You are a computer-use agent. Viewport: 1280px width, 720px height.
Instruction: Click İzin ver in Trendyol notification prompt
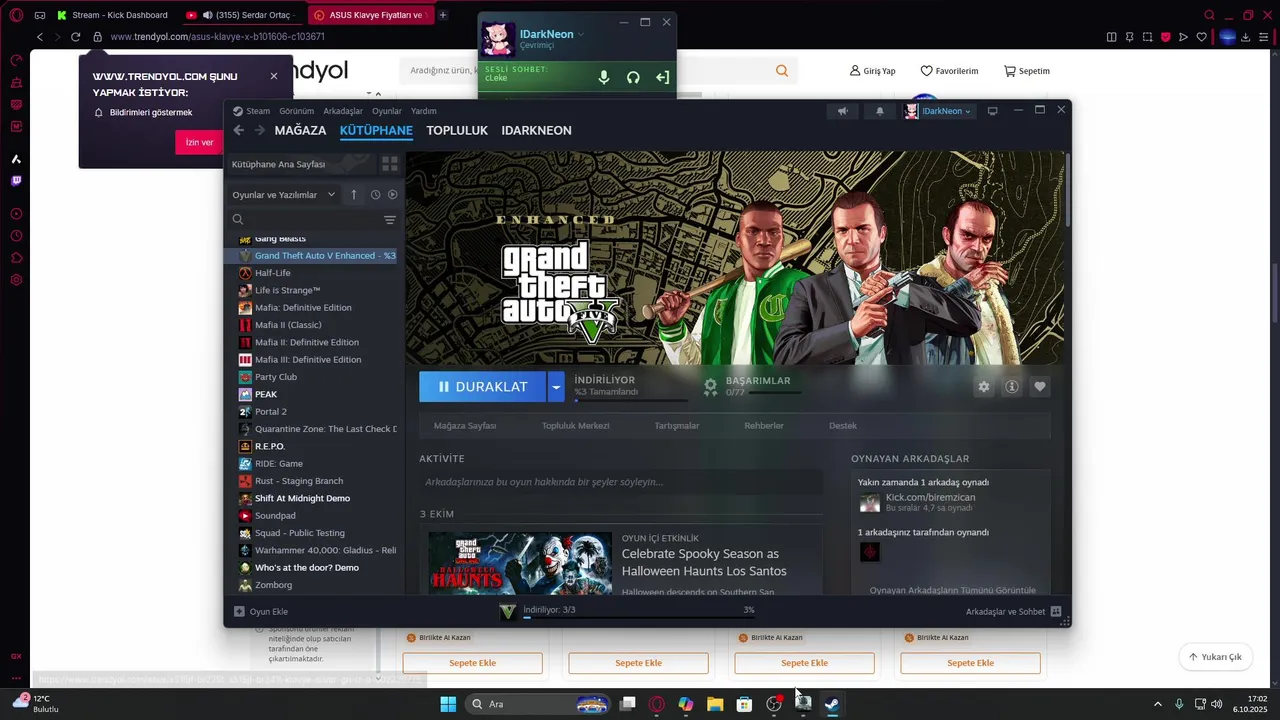[x=200, y=142]
